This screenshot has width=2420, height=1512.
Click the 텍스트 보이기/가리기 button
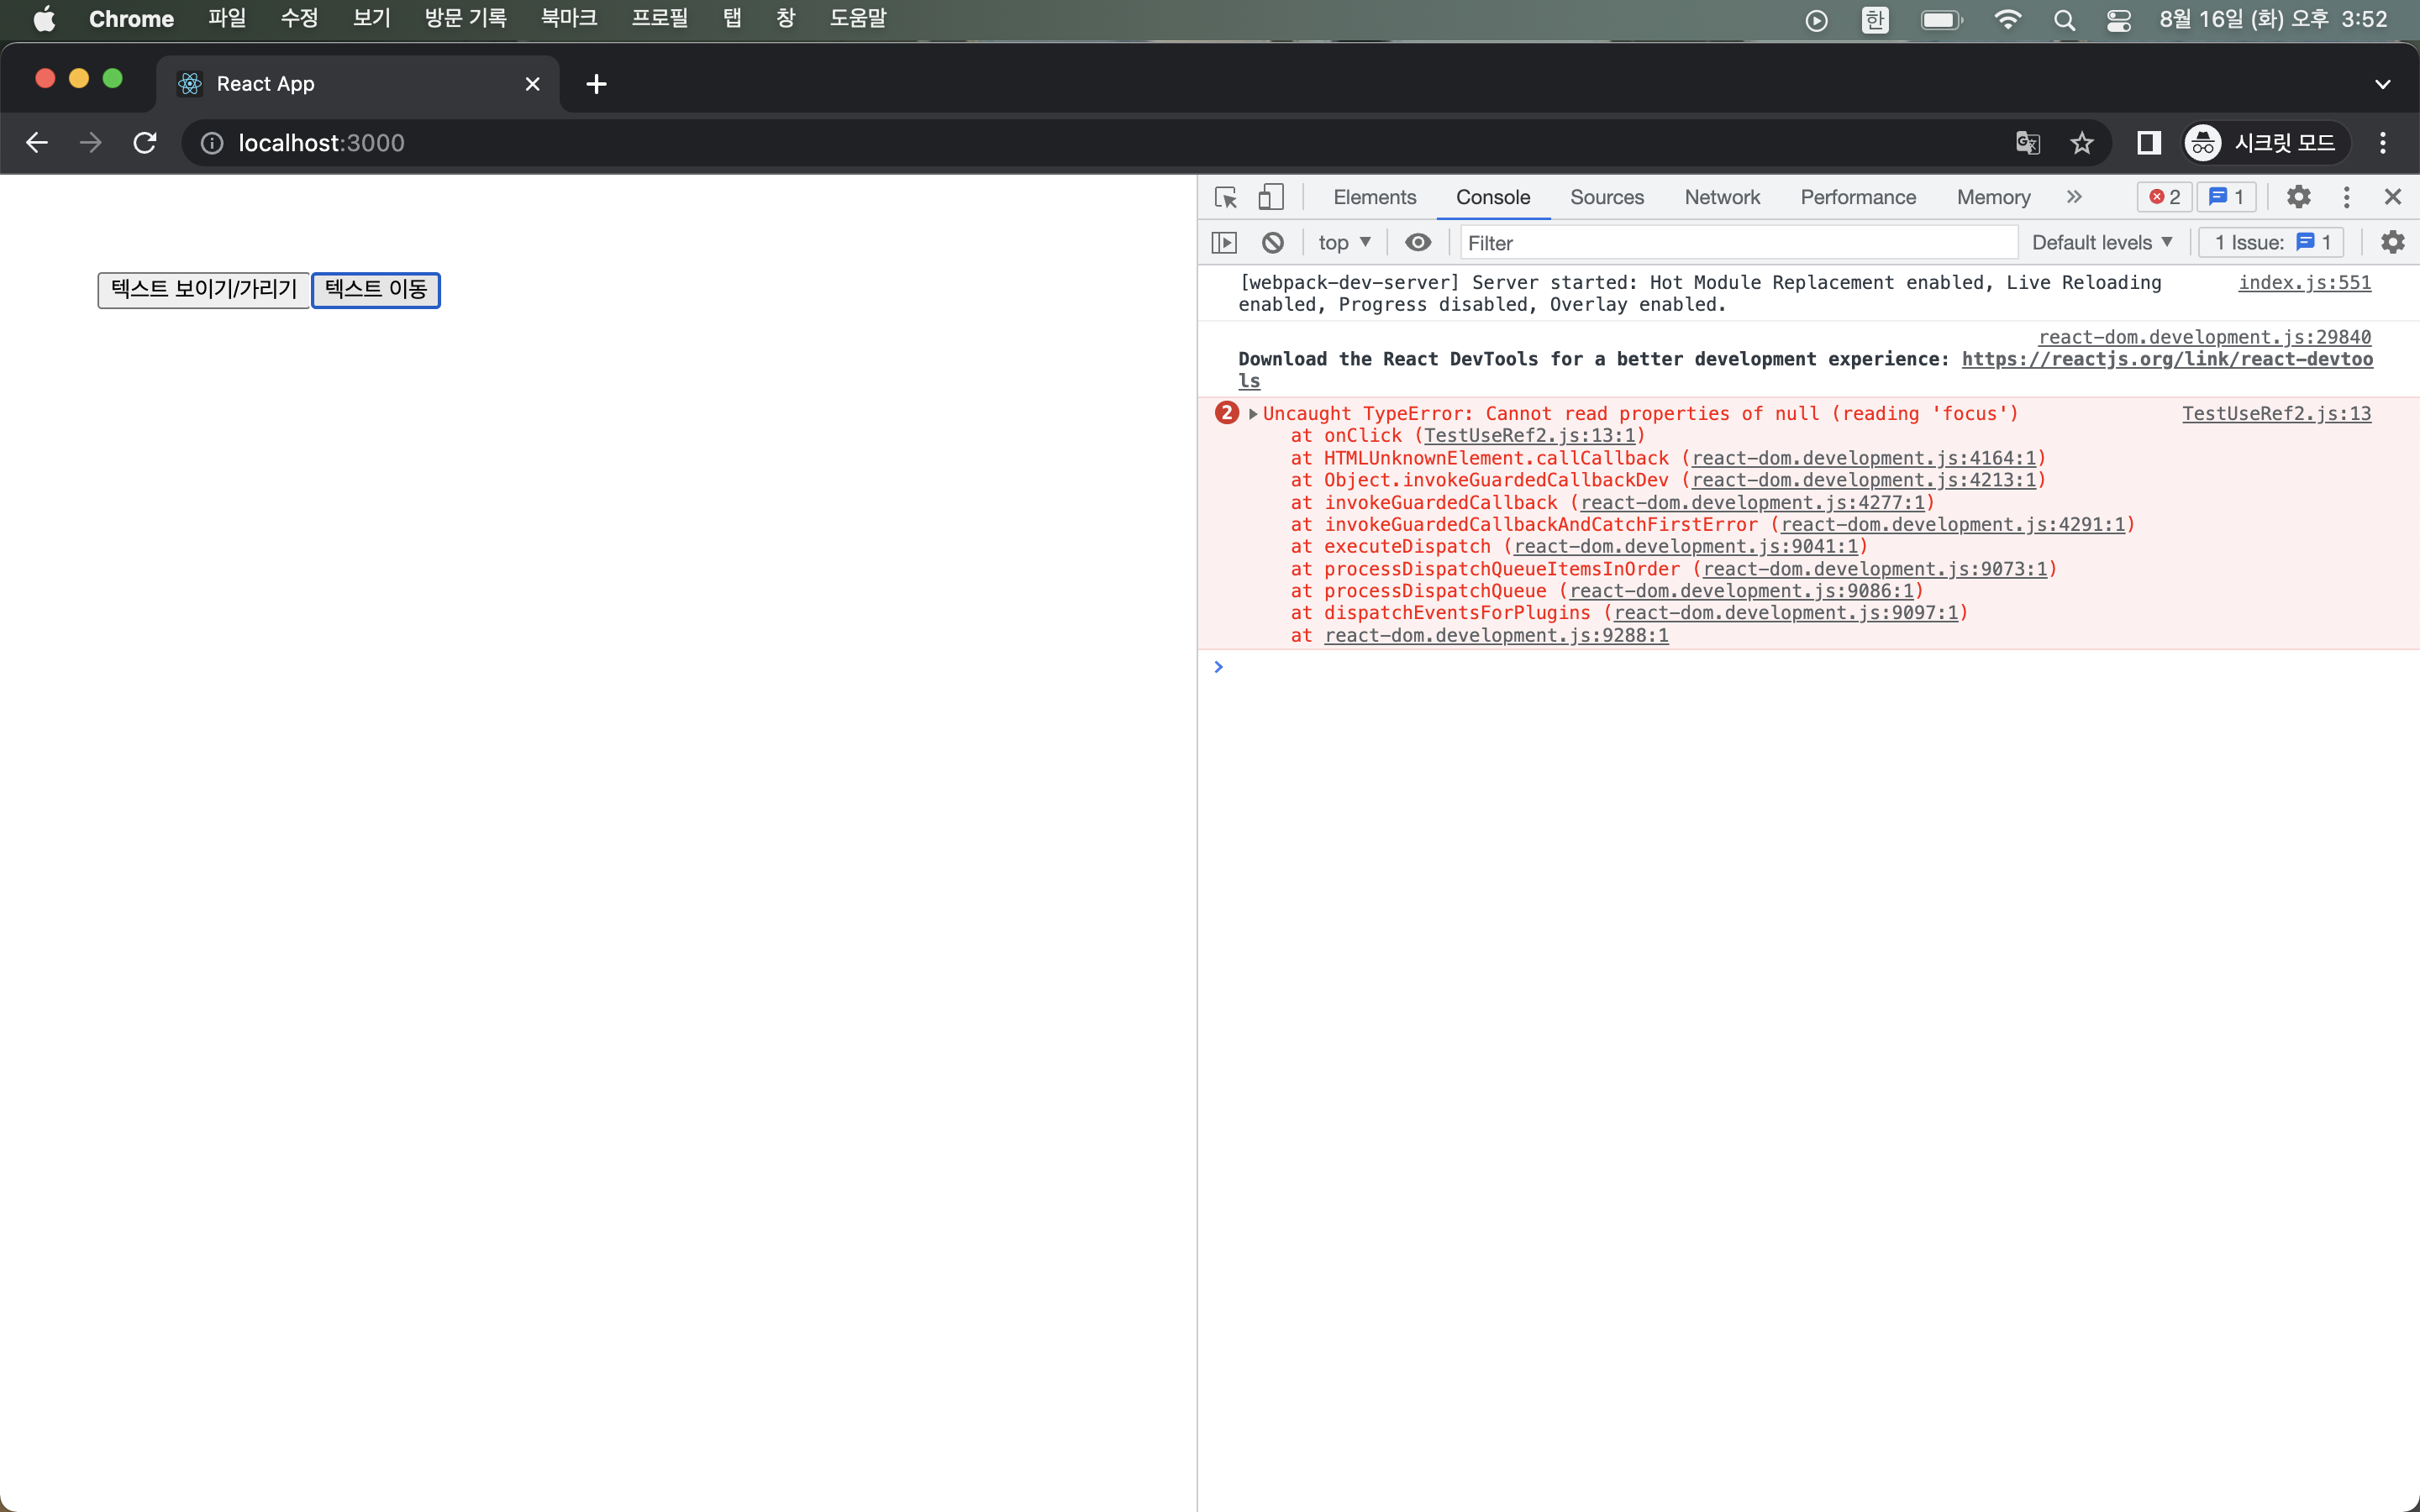click(x=204, y=289)
